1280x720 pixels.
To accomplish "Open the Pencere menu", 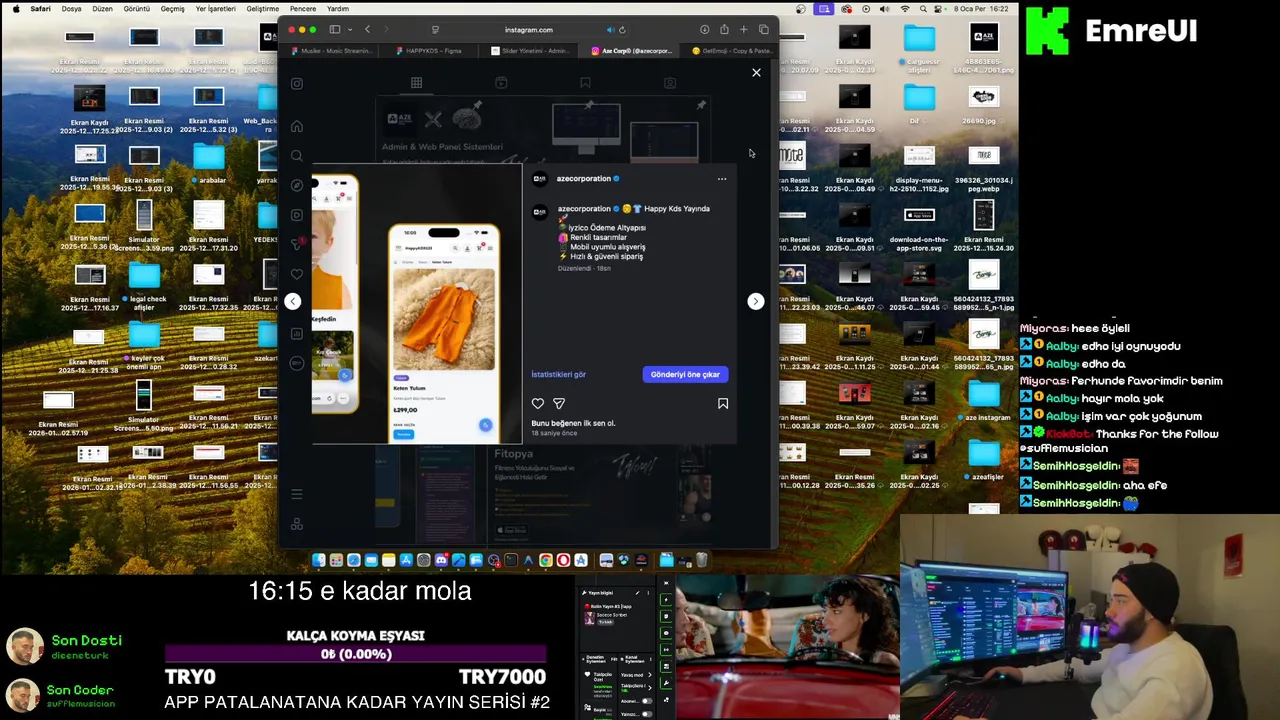I will click(x=303, y=9).
